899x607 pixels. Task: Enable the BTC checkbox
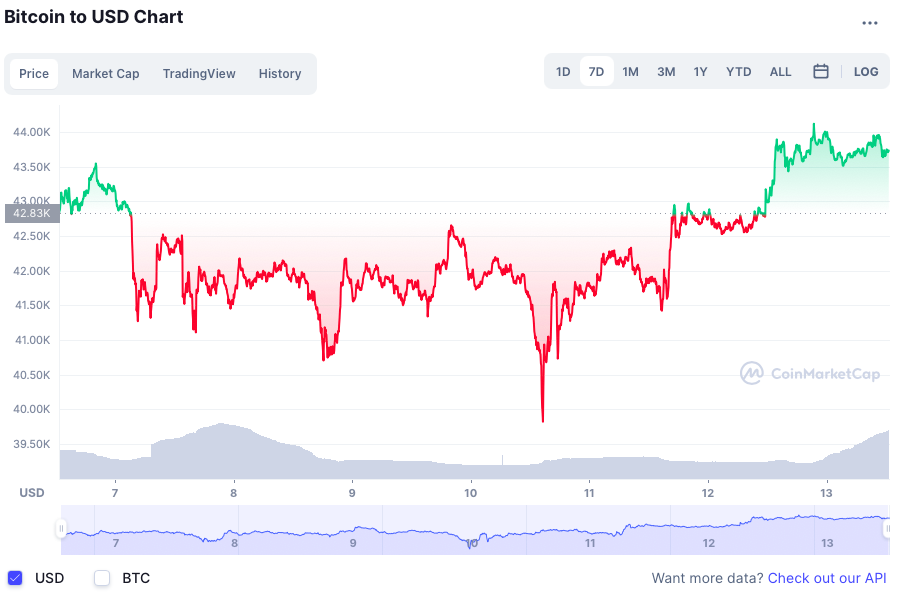tap(102, 578)
